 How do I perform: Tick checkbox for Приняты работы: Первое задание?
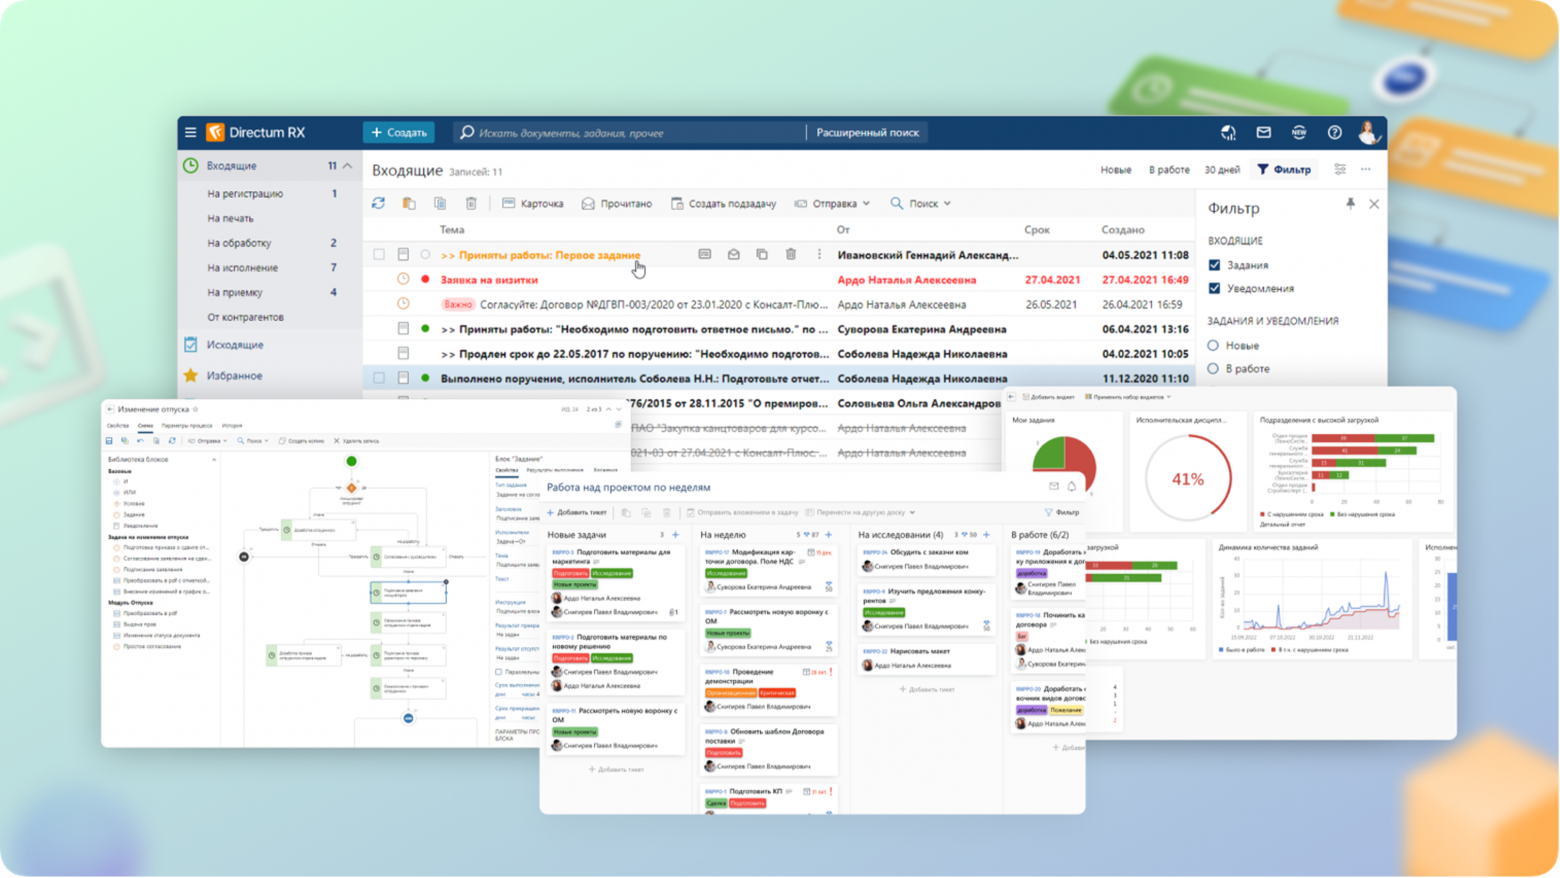(379, 255)
